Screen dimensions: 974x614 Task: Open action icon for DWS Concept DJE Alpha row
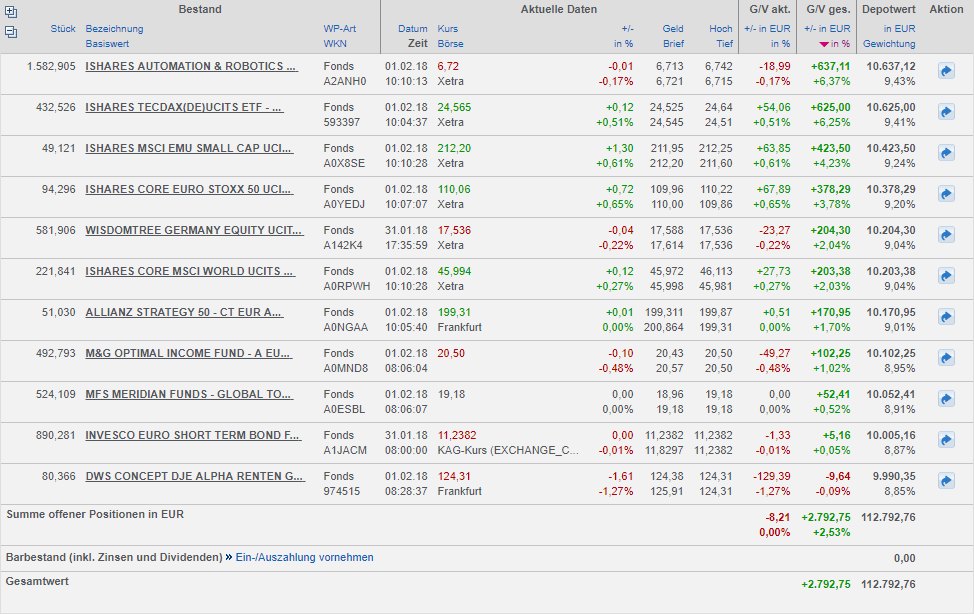point(946,481)
